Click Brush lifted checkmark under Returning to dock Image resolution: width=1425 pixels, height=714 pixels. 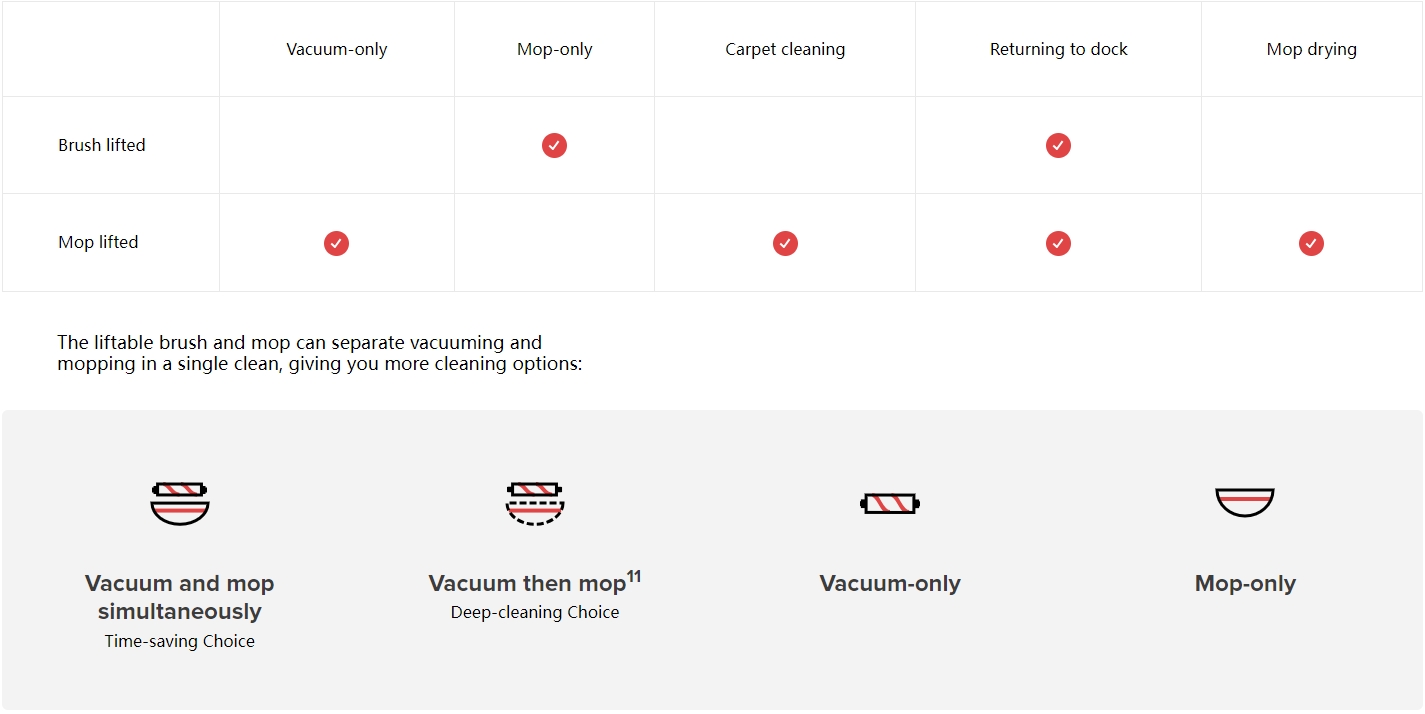1058,145
